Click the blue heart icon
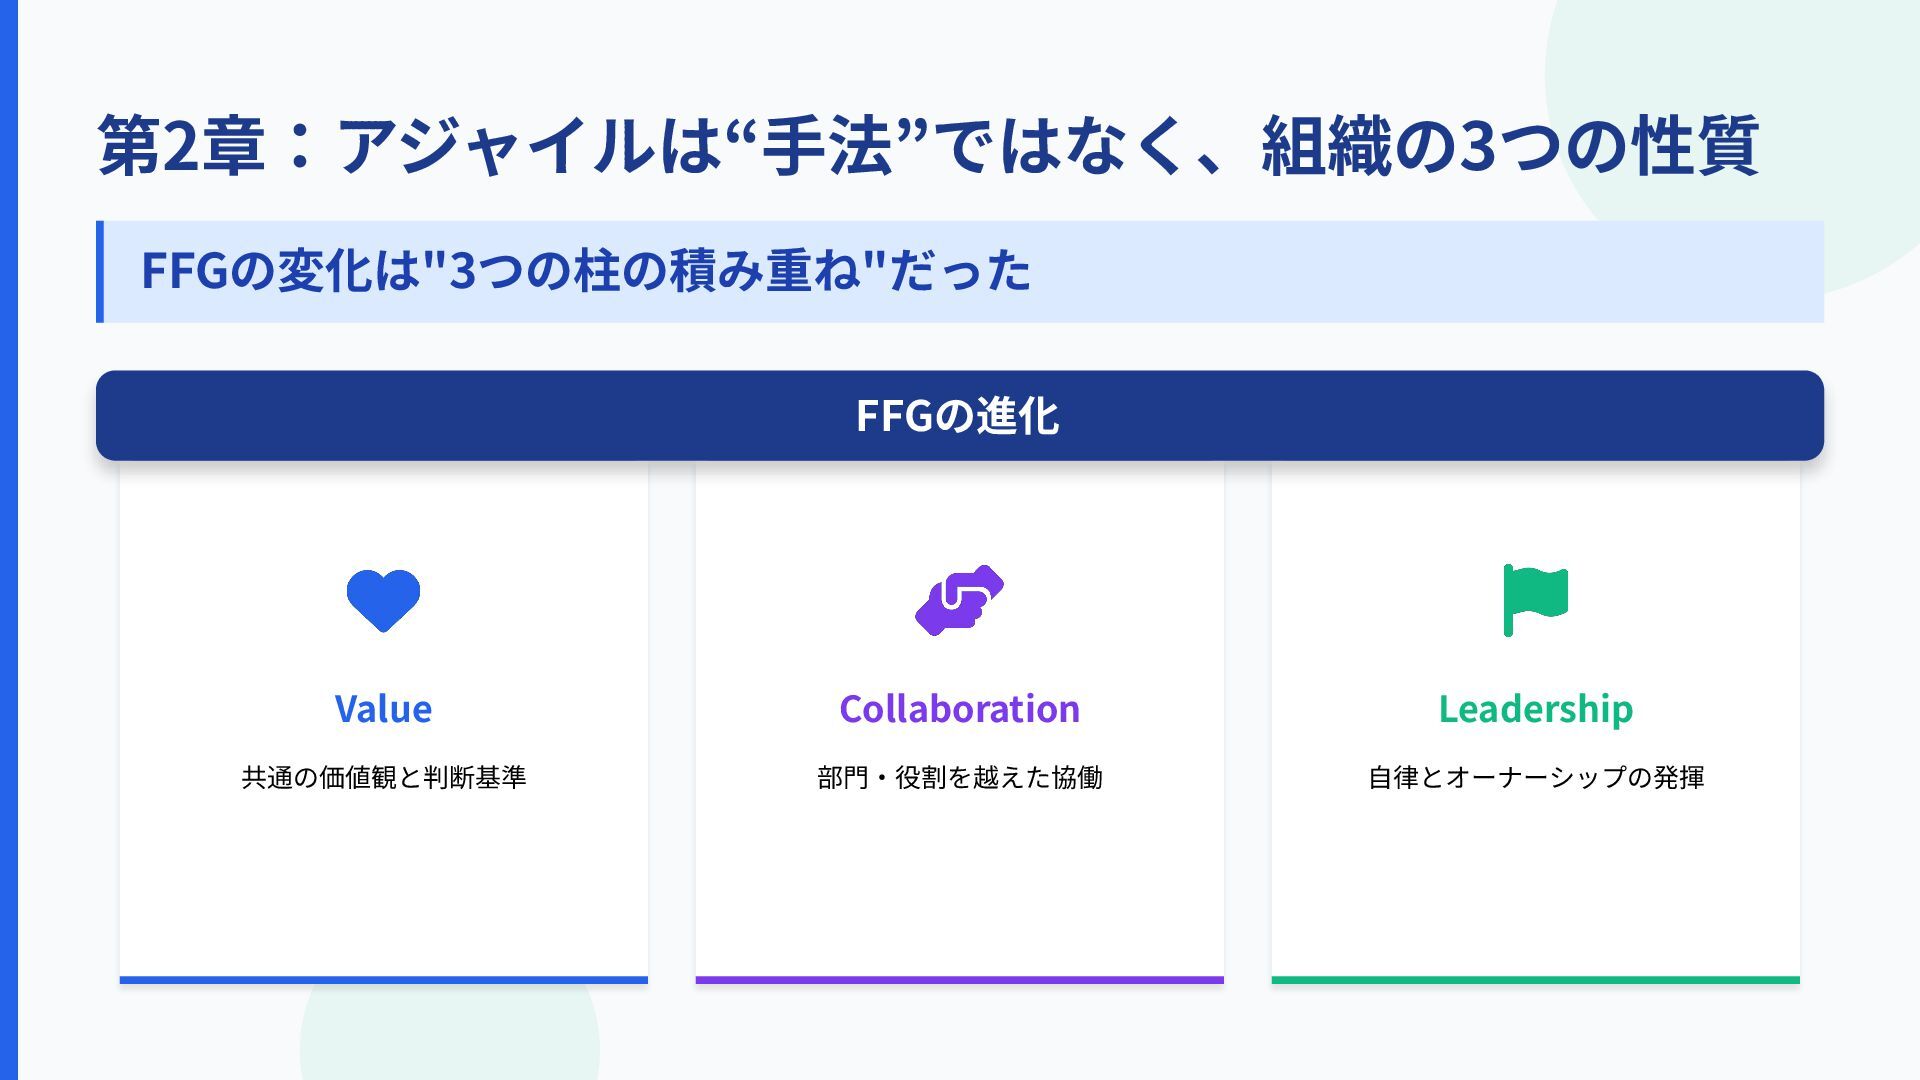This screenshot has width=1920, height=1080. [x=383, y=600]
